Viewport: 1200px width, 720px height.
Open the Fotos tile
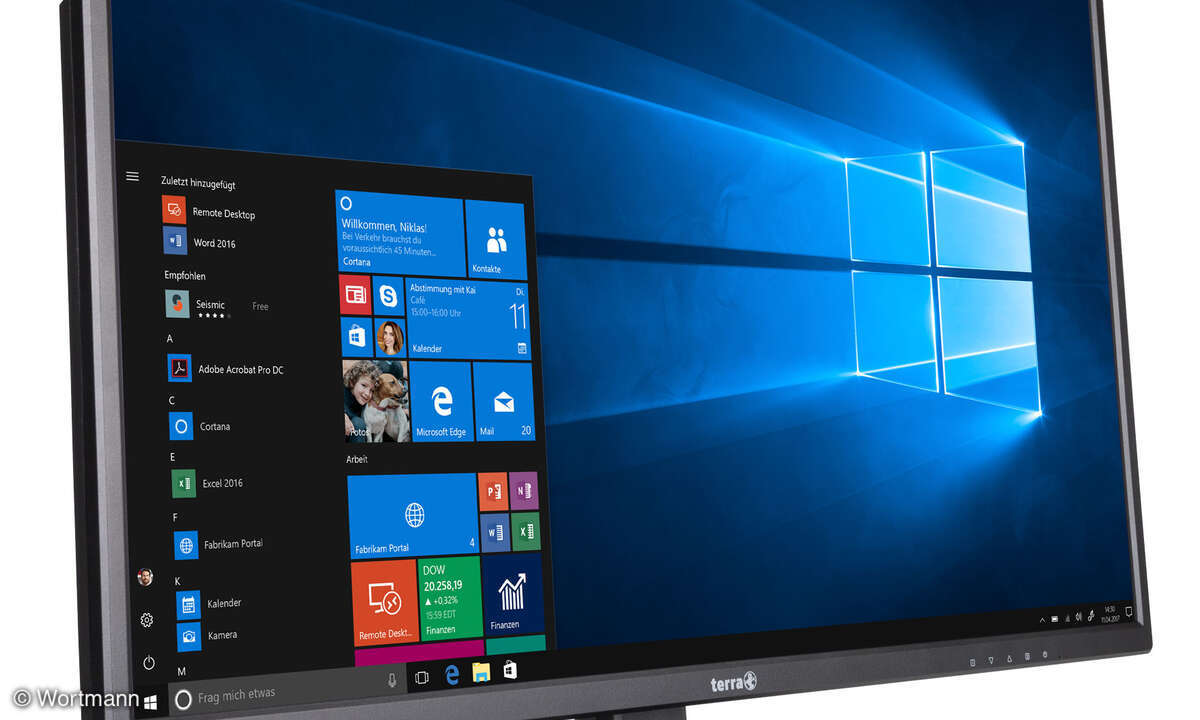pyautogui.click(x=376, y=400)
